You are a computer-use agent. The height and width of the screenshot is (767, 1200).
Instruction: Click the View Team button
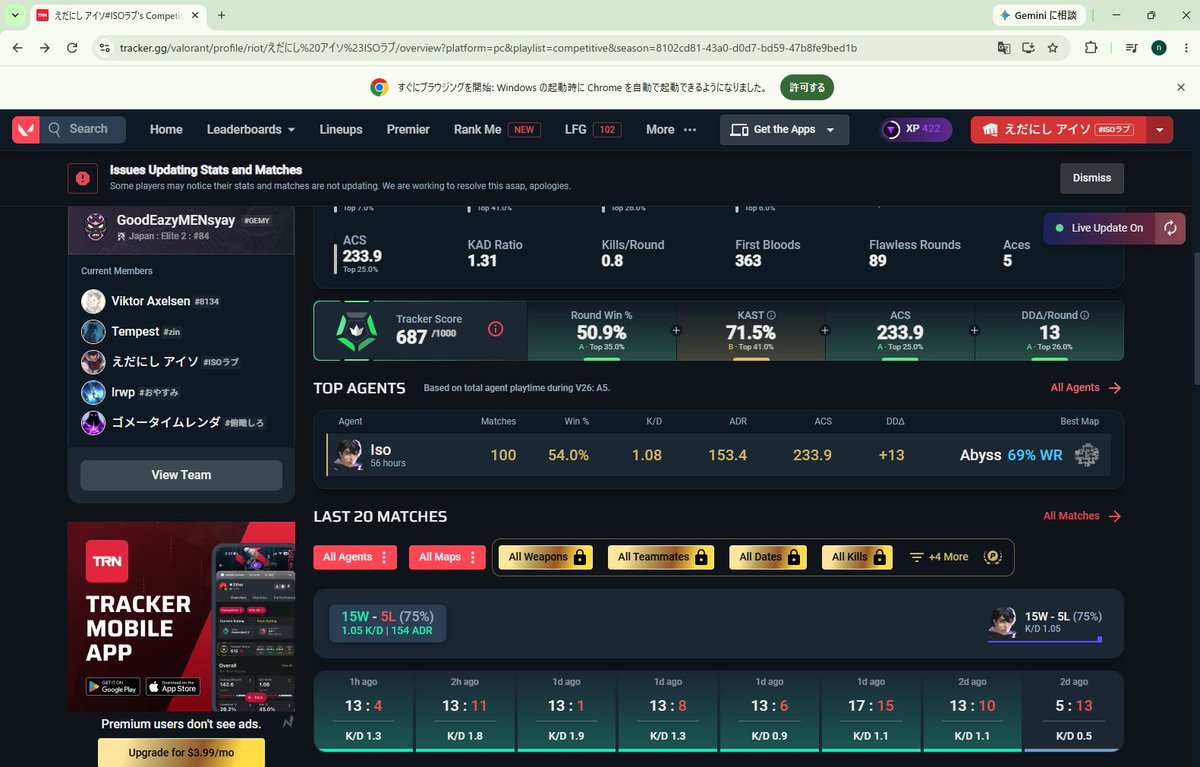pos(181,475)
